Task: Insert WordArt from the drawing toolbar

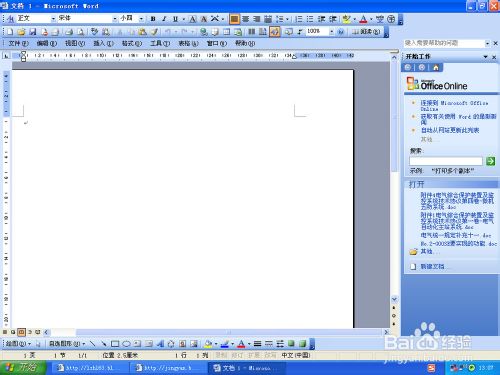Action: (160, 343)
